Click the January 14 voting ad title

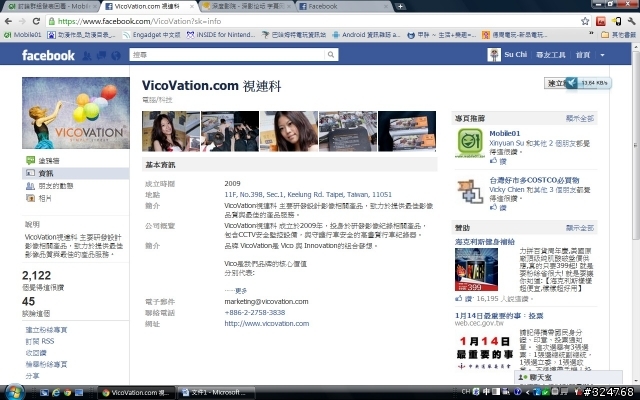coord(499,316)
